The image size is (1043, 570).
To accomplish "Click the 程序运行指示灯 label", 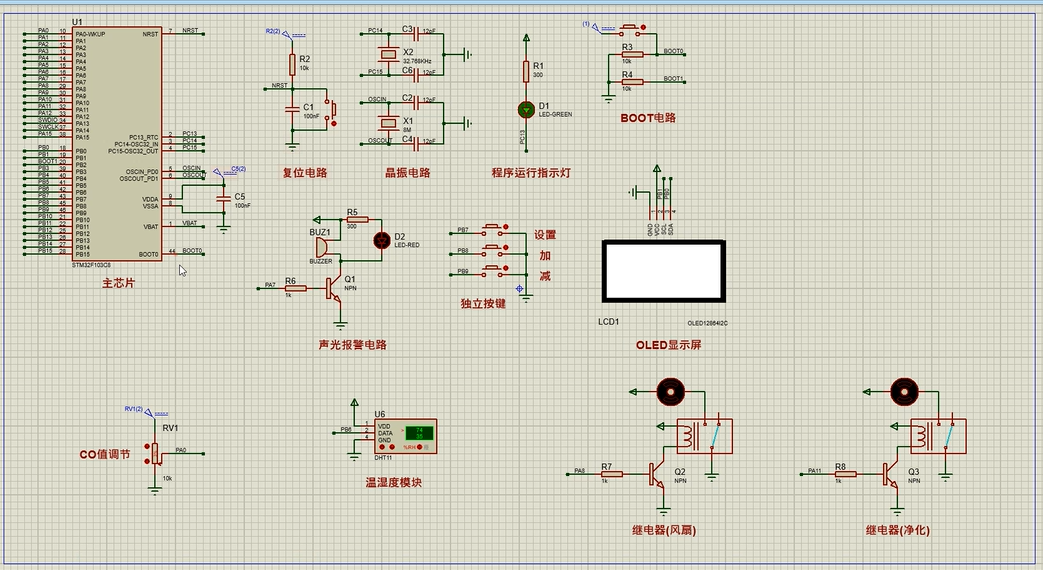I will [x=531, y=173].
